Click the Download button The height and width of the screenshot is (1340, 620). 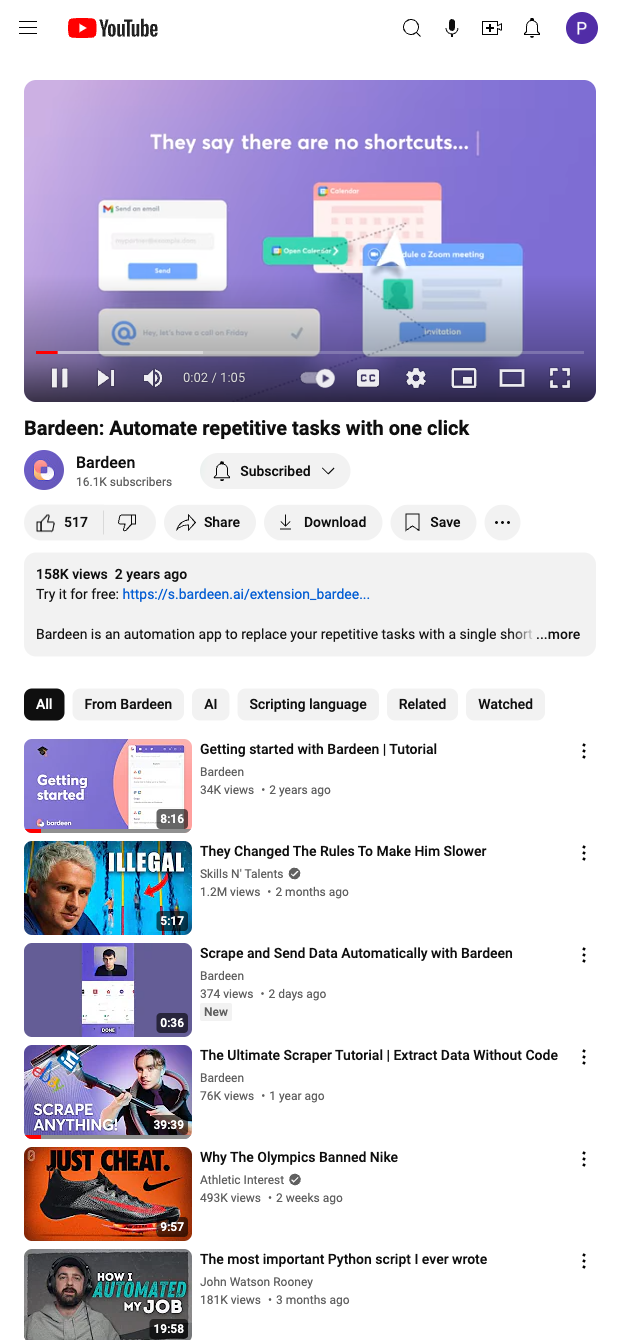click(x=322, y=522)
